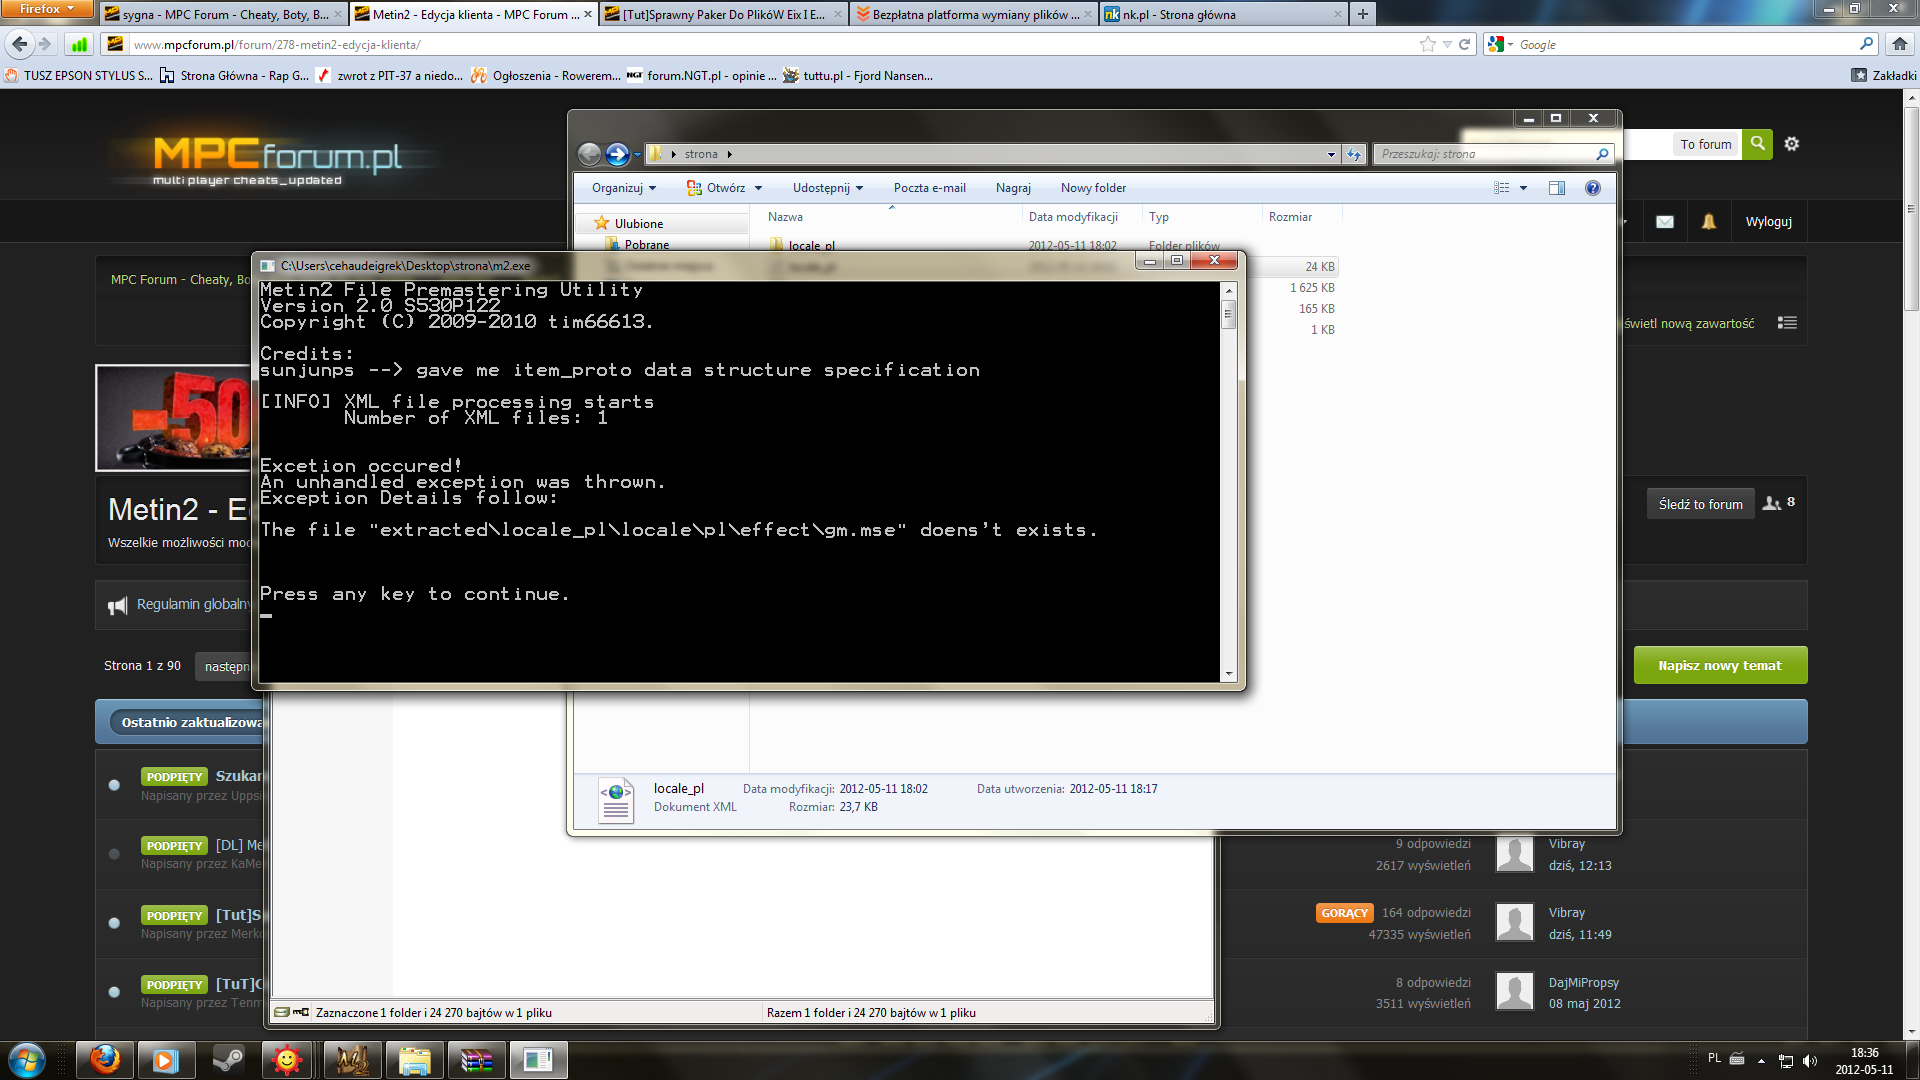The height and width of the screenshot is (1080, 1920).
Task: Open the sun-face app on taskbar
Action: (x=288, y=1060)
